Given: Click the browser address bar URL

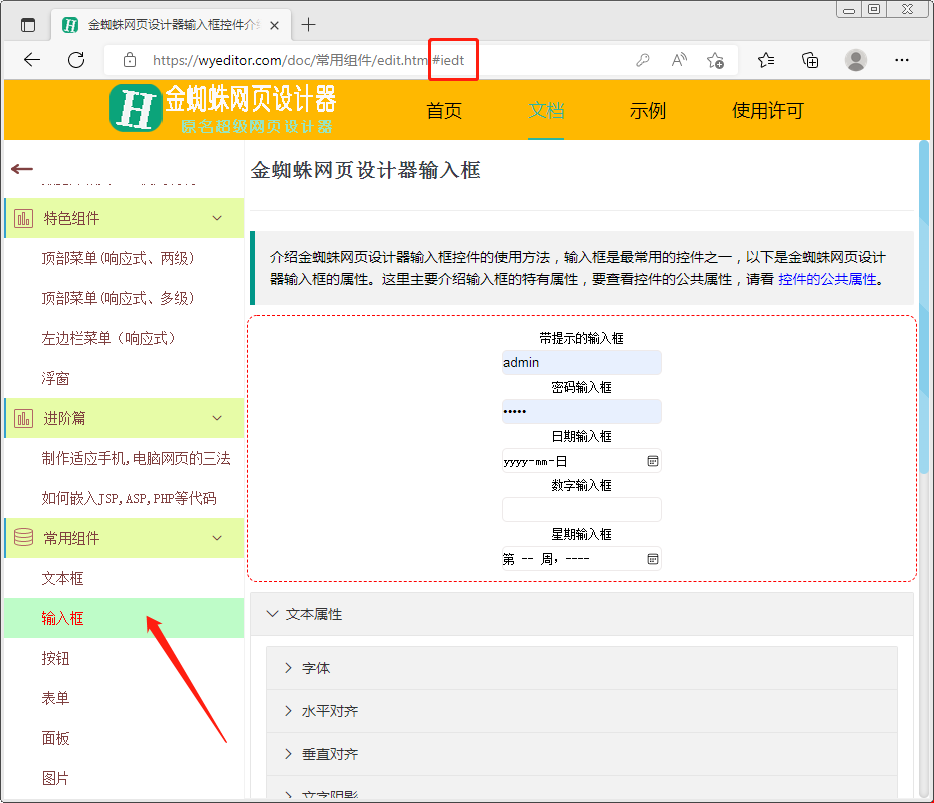Looking at the screenshot, I should tap(309, 60).
